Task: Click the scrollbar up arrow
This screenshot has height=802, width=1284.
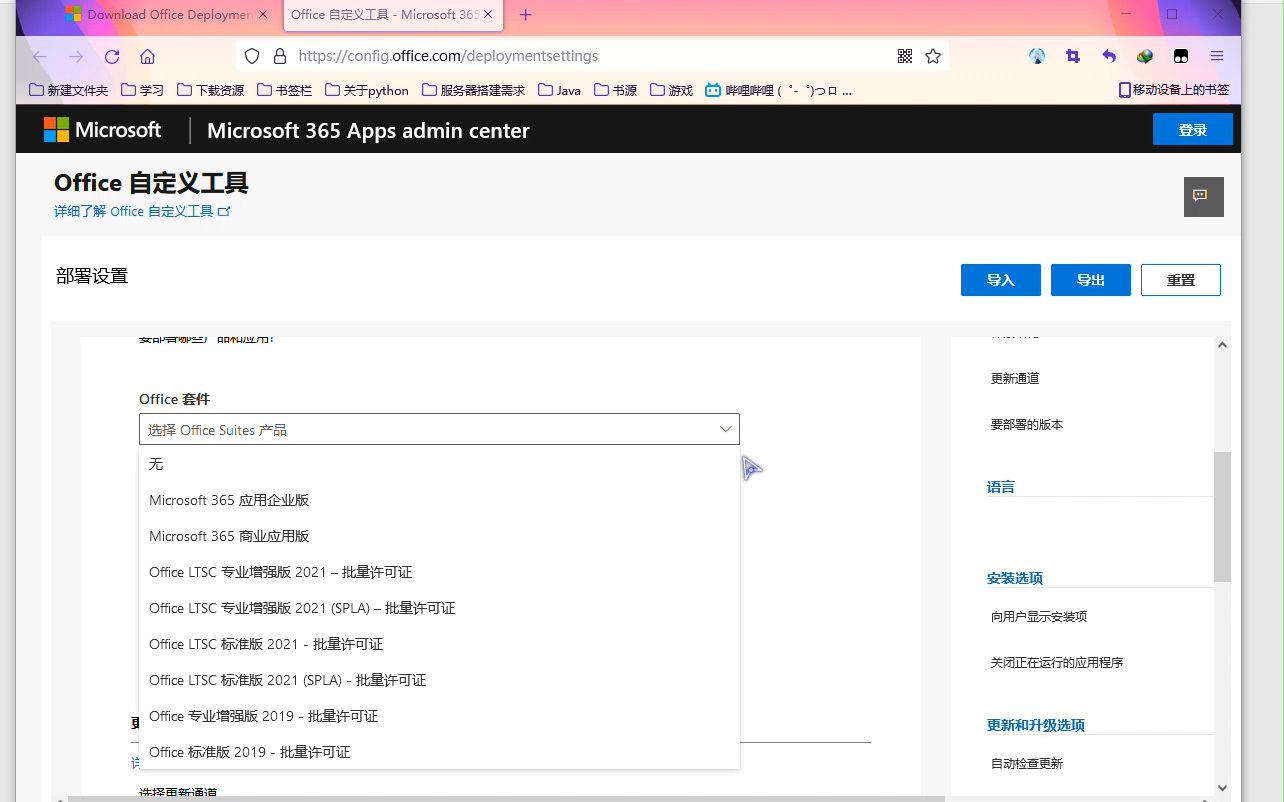Action: [1222, 345]
